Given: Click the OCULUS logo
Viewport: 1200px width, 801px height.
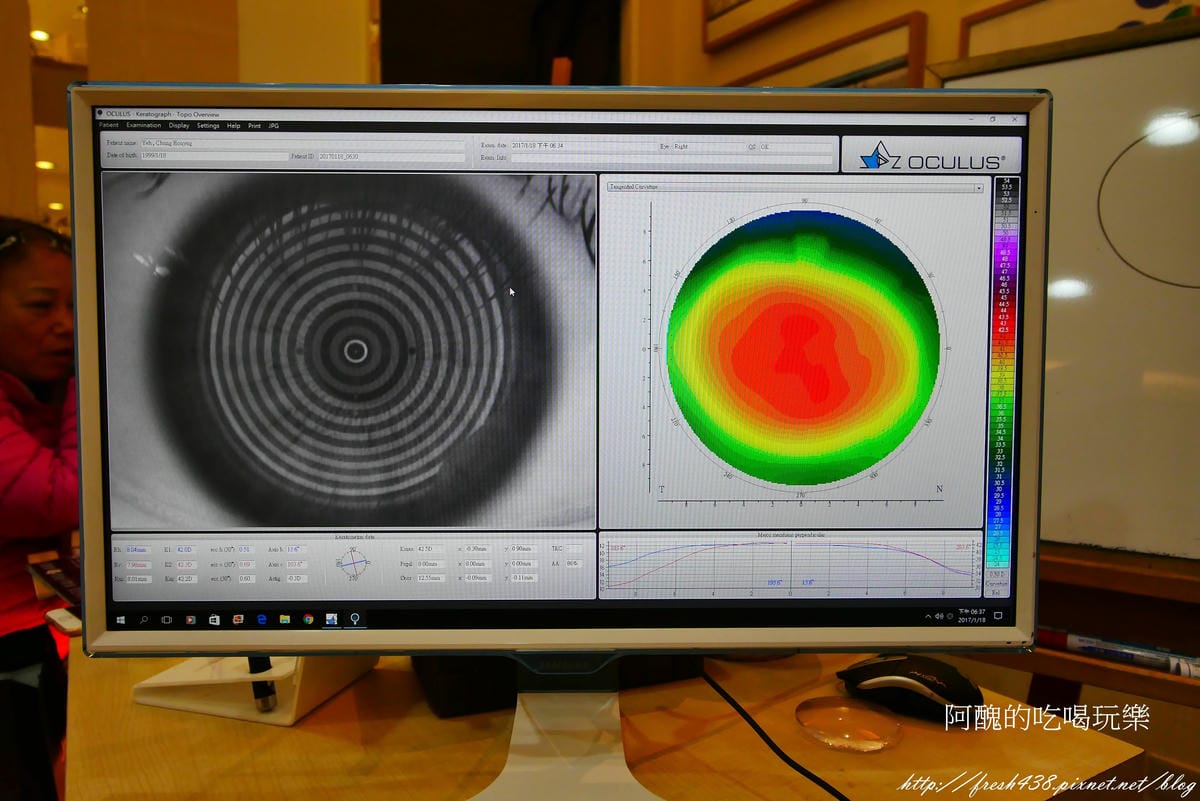Looking at the screenshot, I should (931, 155).
